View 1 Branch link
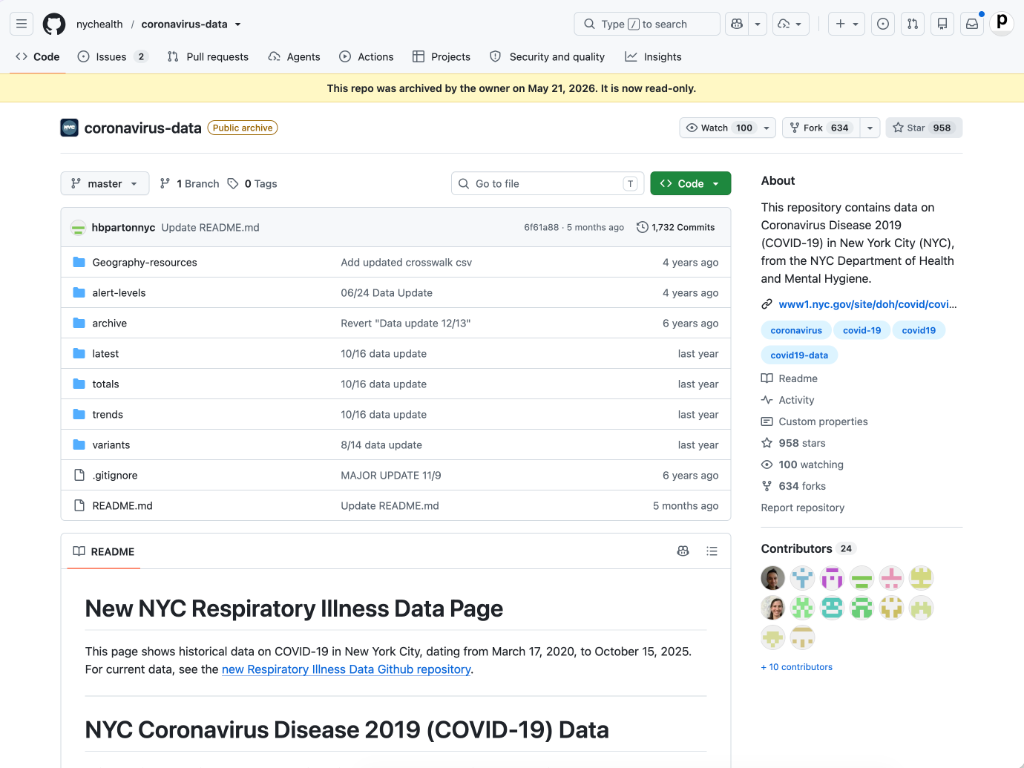The width and height of the screenshot is (1024, 768). click(189, 184)
